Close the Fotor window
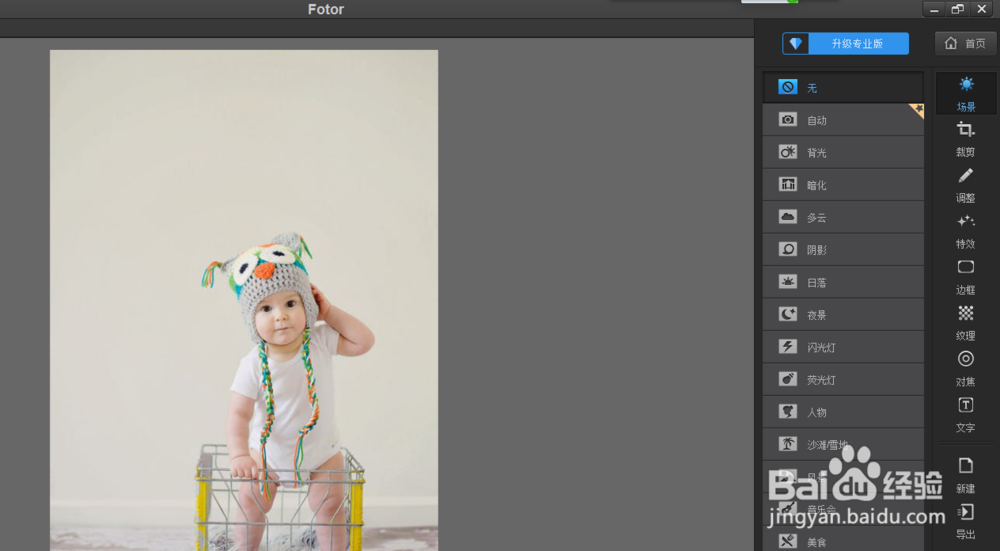The height and width of the screenshot is (551, 1000). pos(982,9)
